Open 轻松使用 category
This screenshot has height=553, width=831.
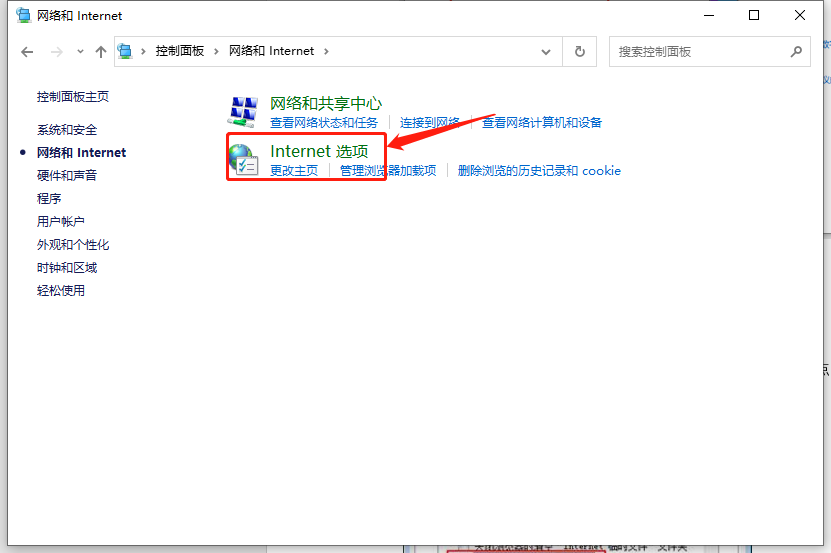pos(61,291)
